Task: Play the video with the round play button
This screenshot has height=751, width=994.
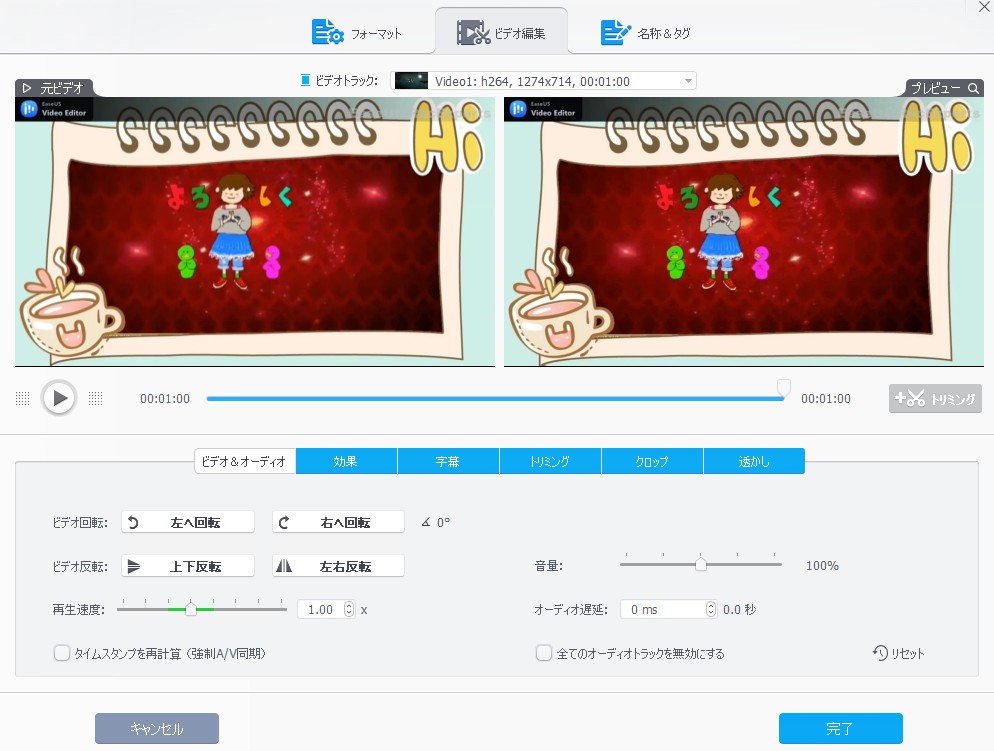Action: click(x=59, y=398)
